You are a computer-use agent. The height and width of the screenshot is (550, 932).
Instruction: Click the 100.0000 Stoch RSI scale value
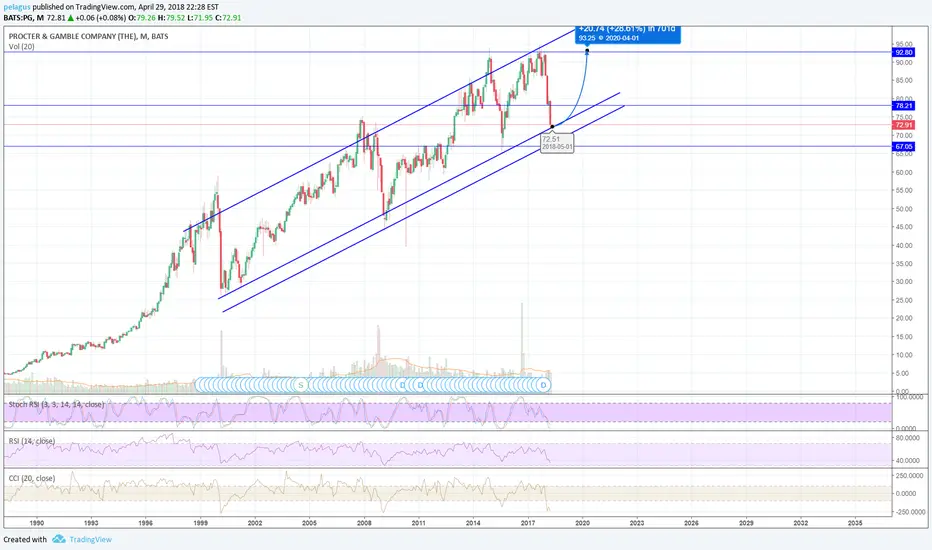click(x=910, y=396)
